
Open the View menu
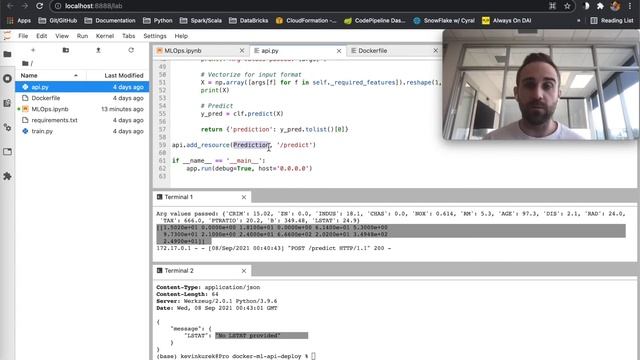coord(62,36)
